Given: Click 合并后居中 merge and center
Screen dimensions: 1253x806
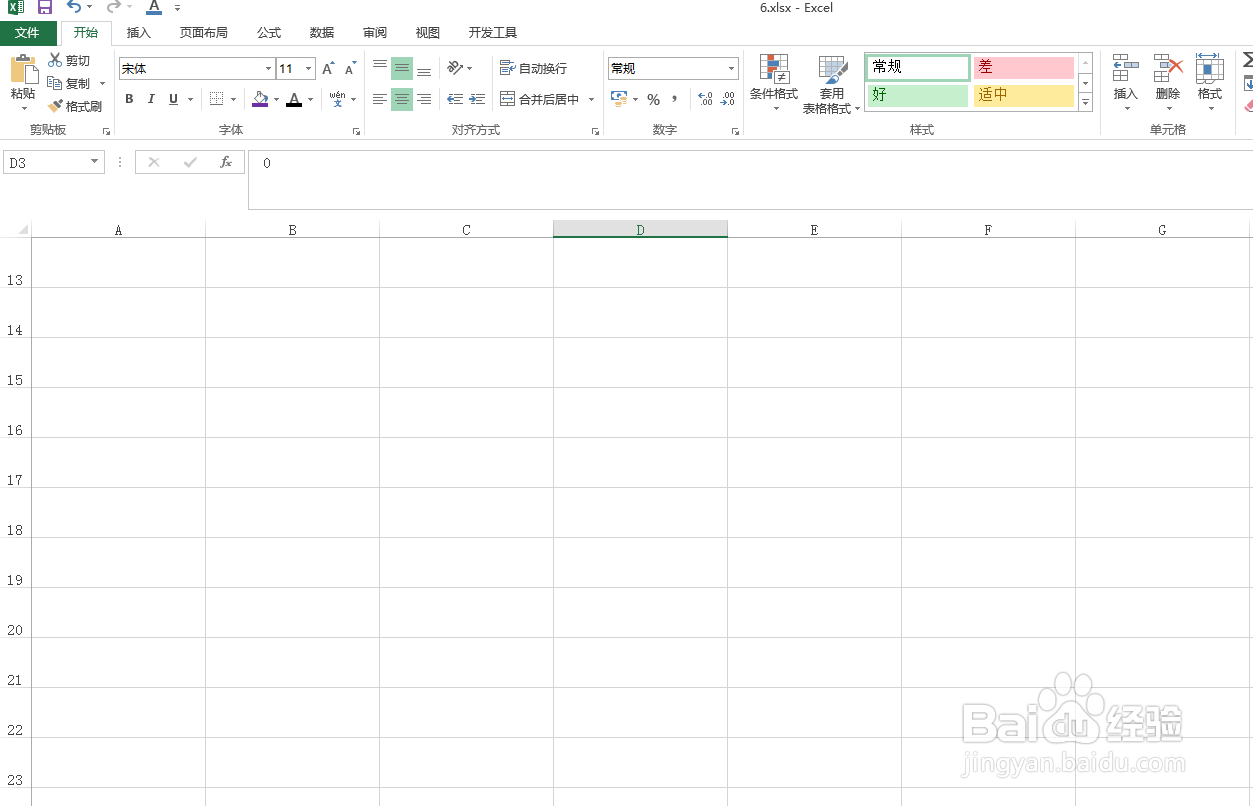Looking at the screenshot, I should [540, 99].
